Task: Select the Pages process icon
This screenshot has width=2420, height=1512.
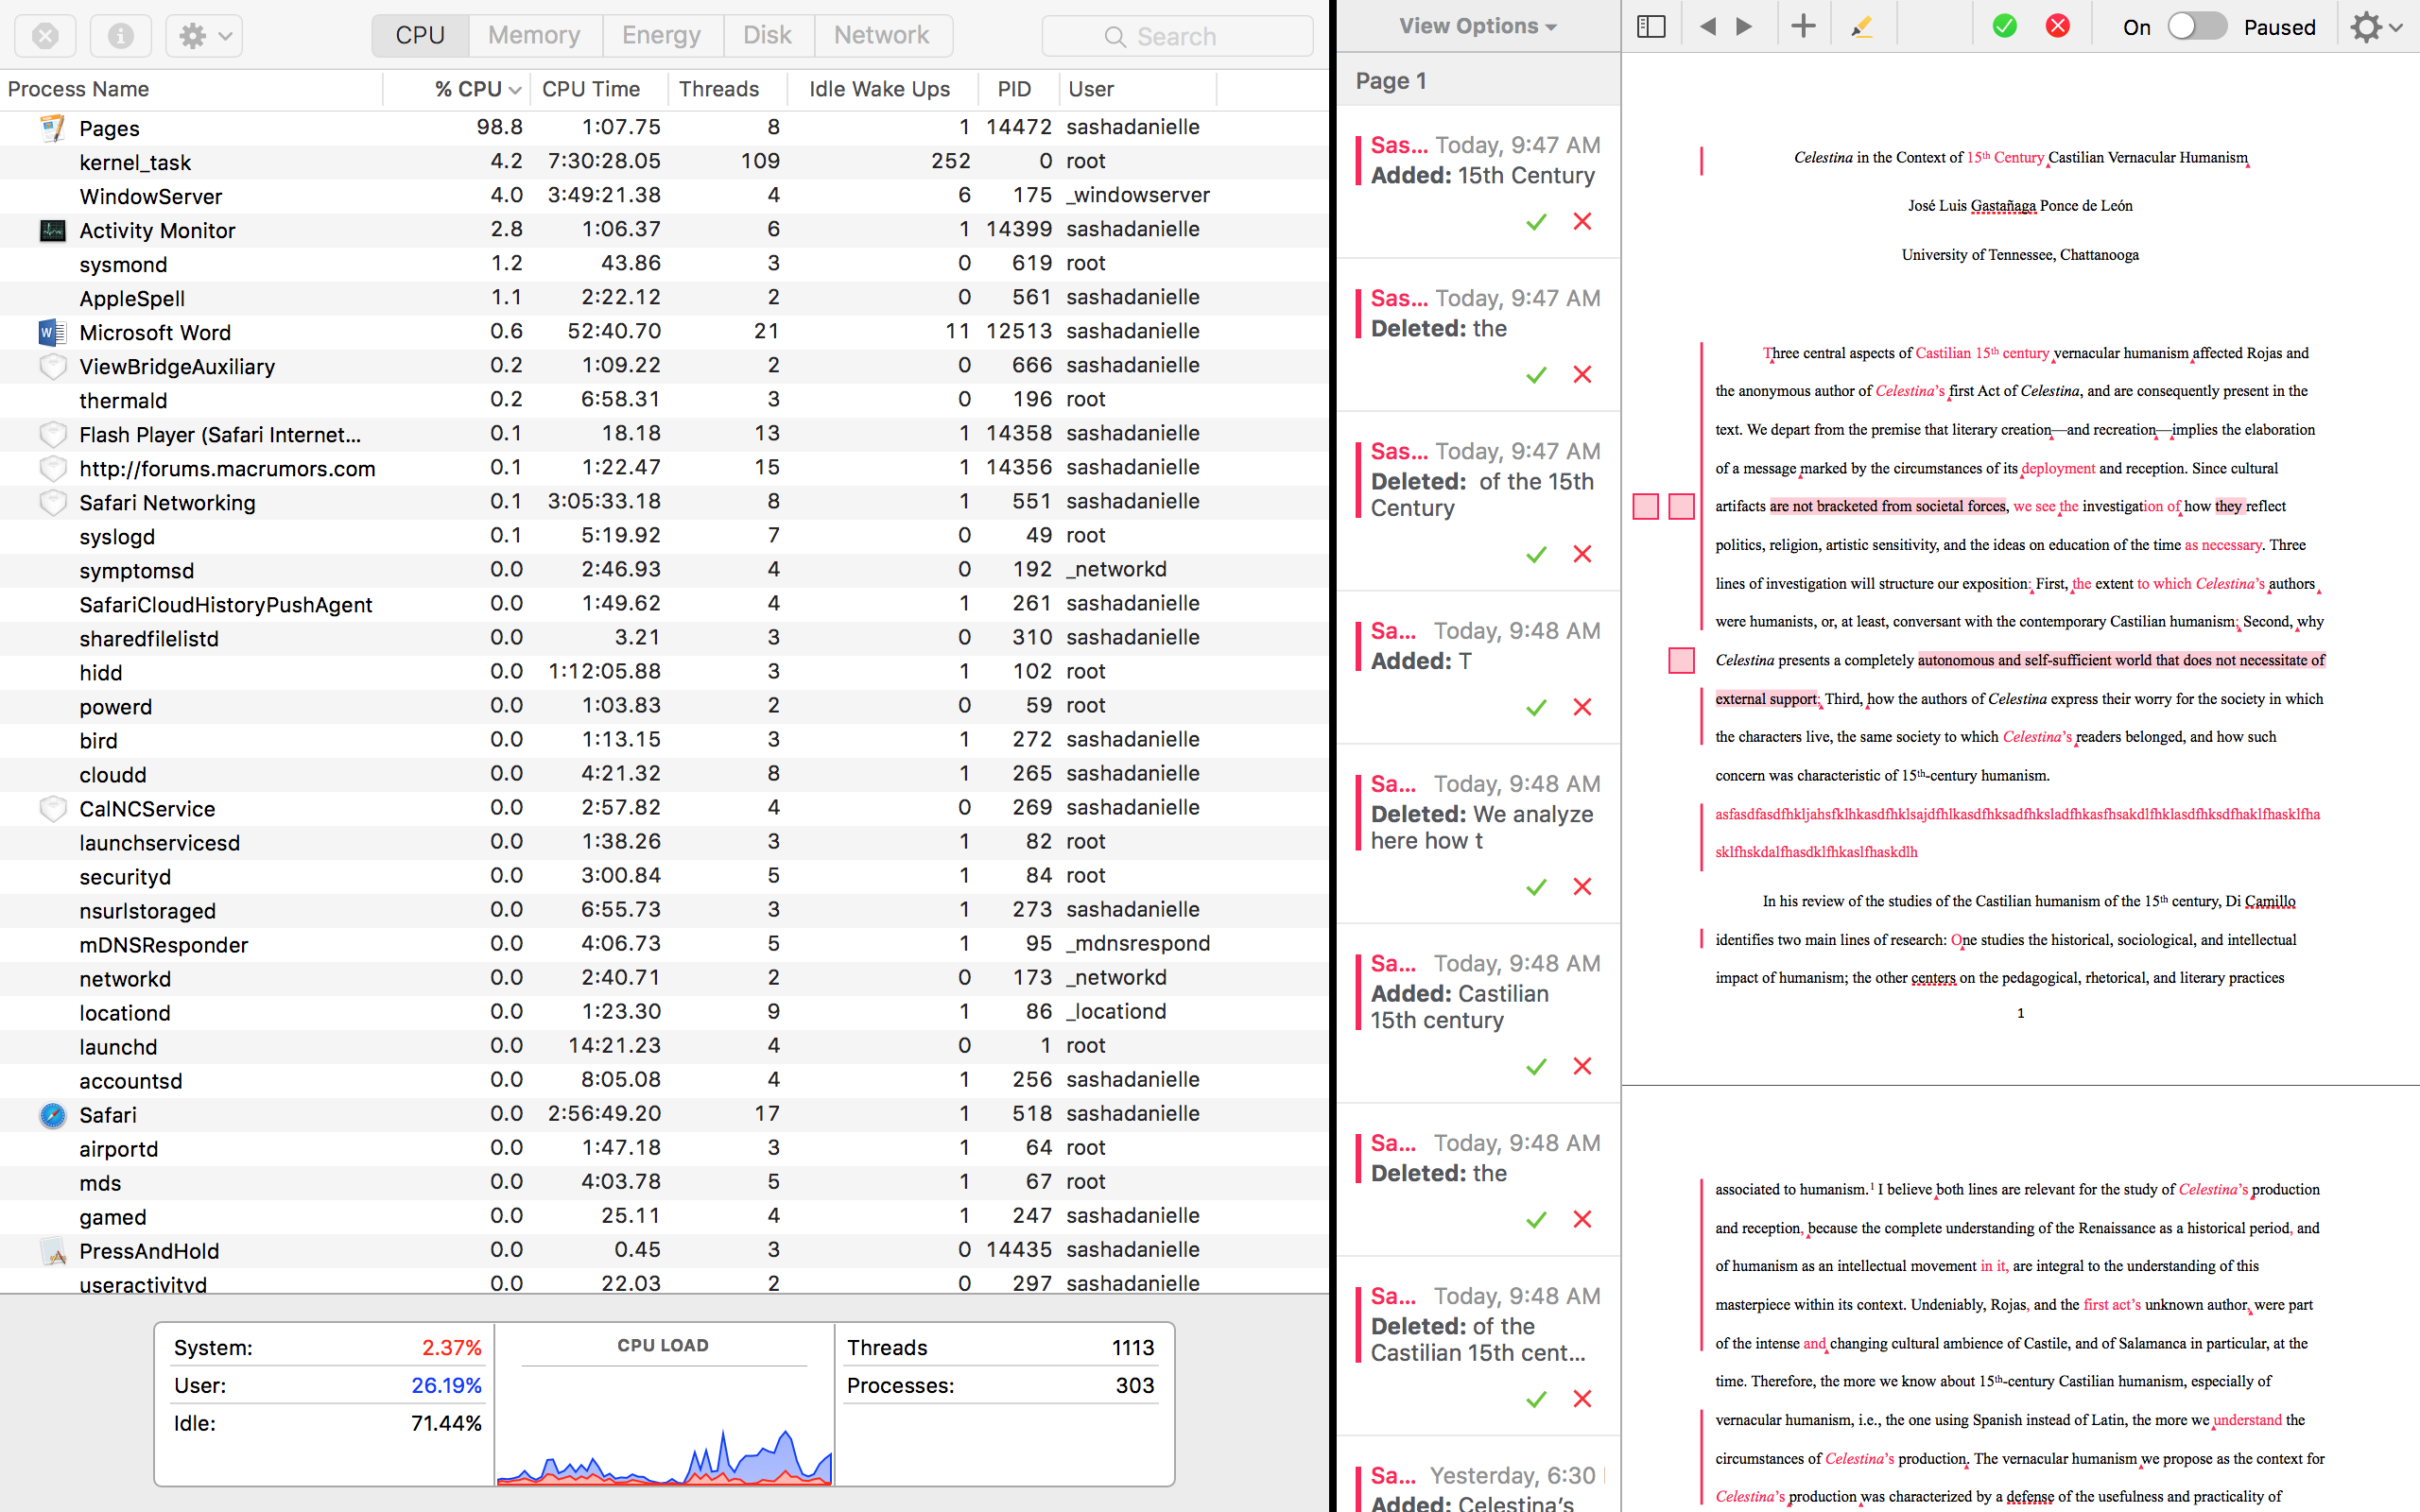Action: (x=52, y=128)
